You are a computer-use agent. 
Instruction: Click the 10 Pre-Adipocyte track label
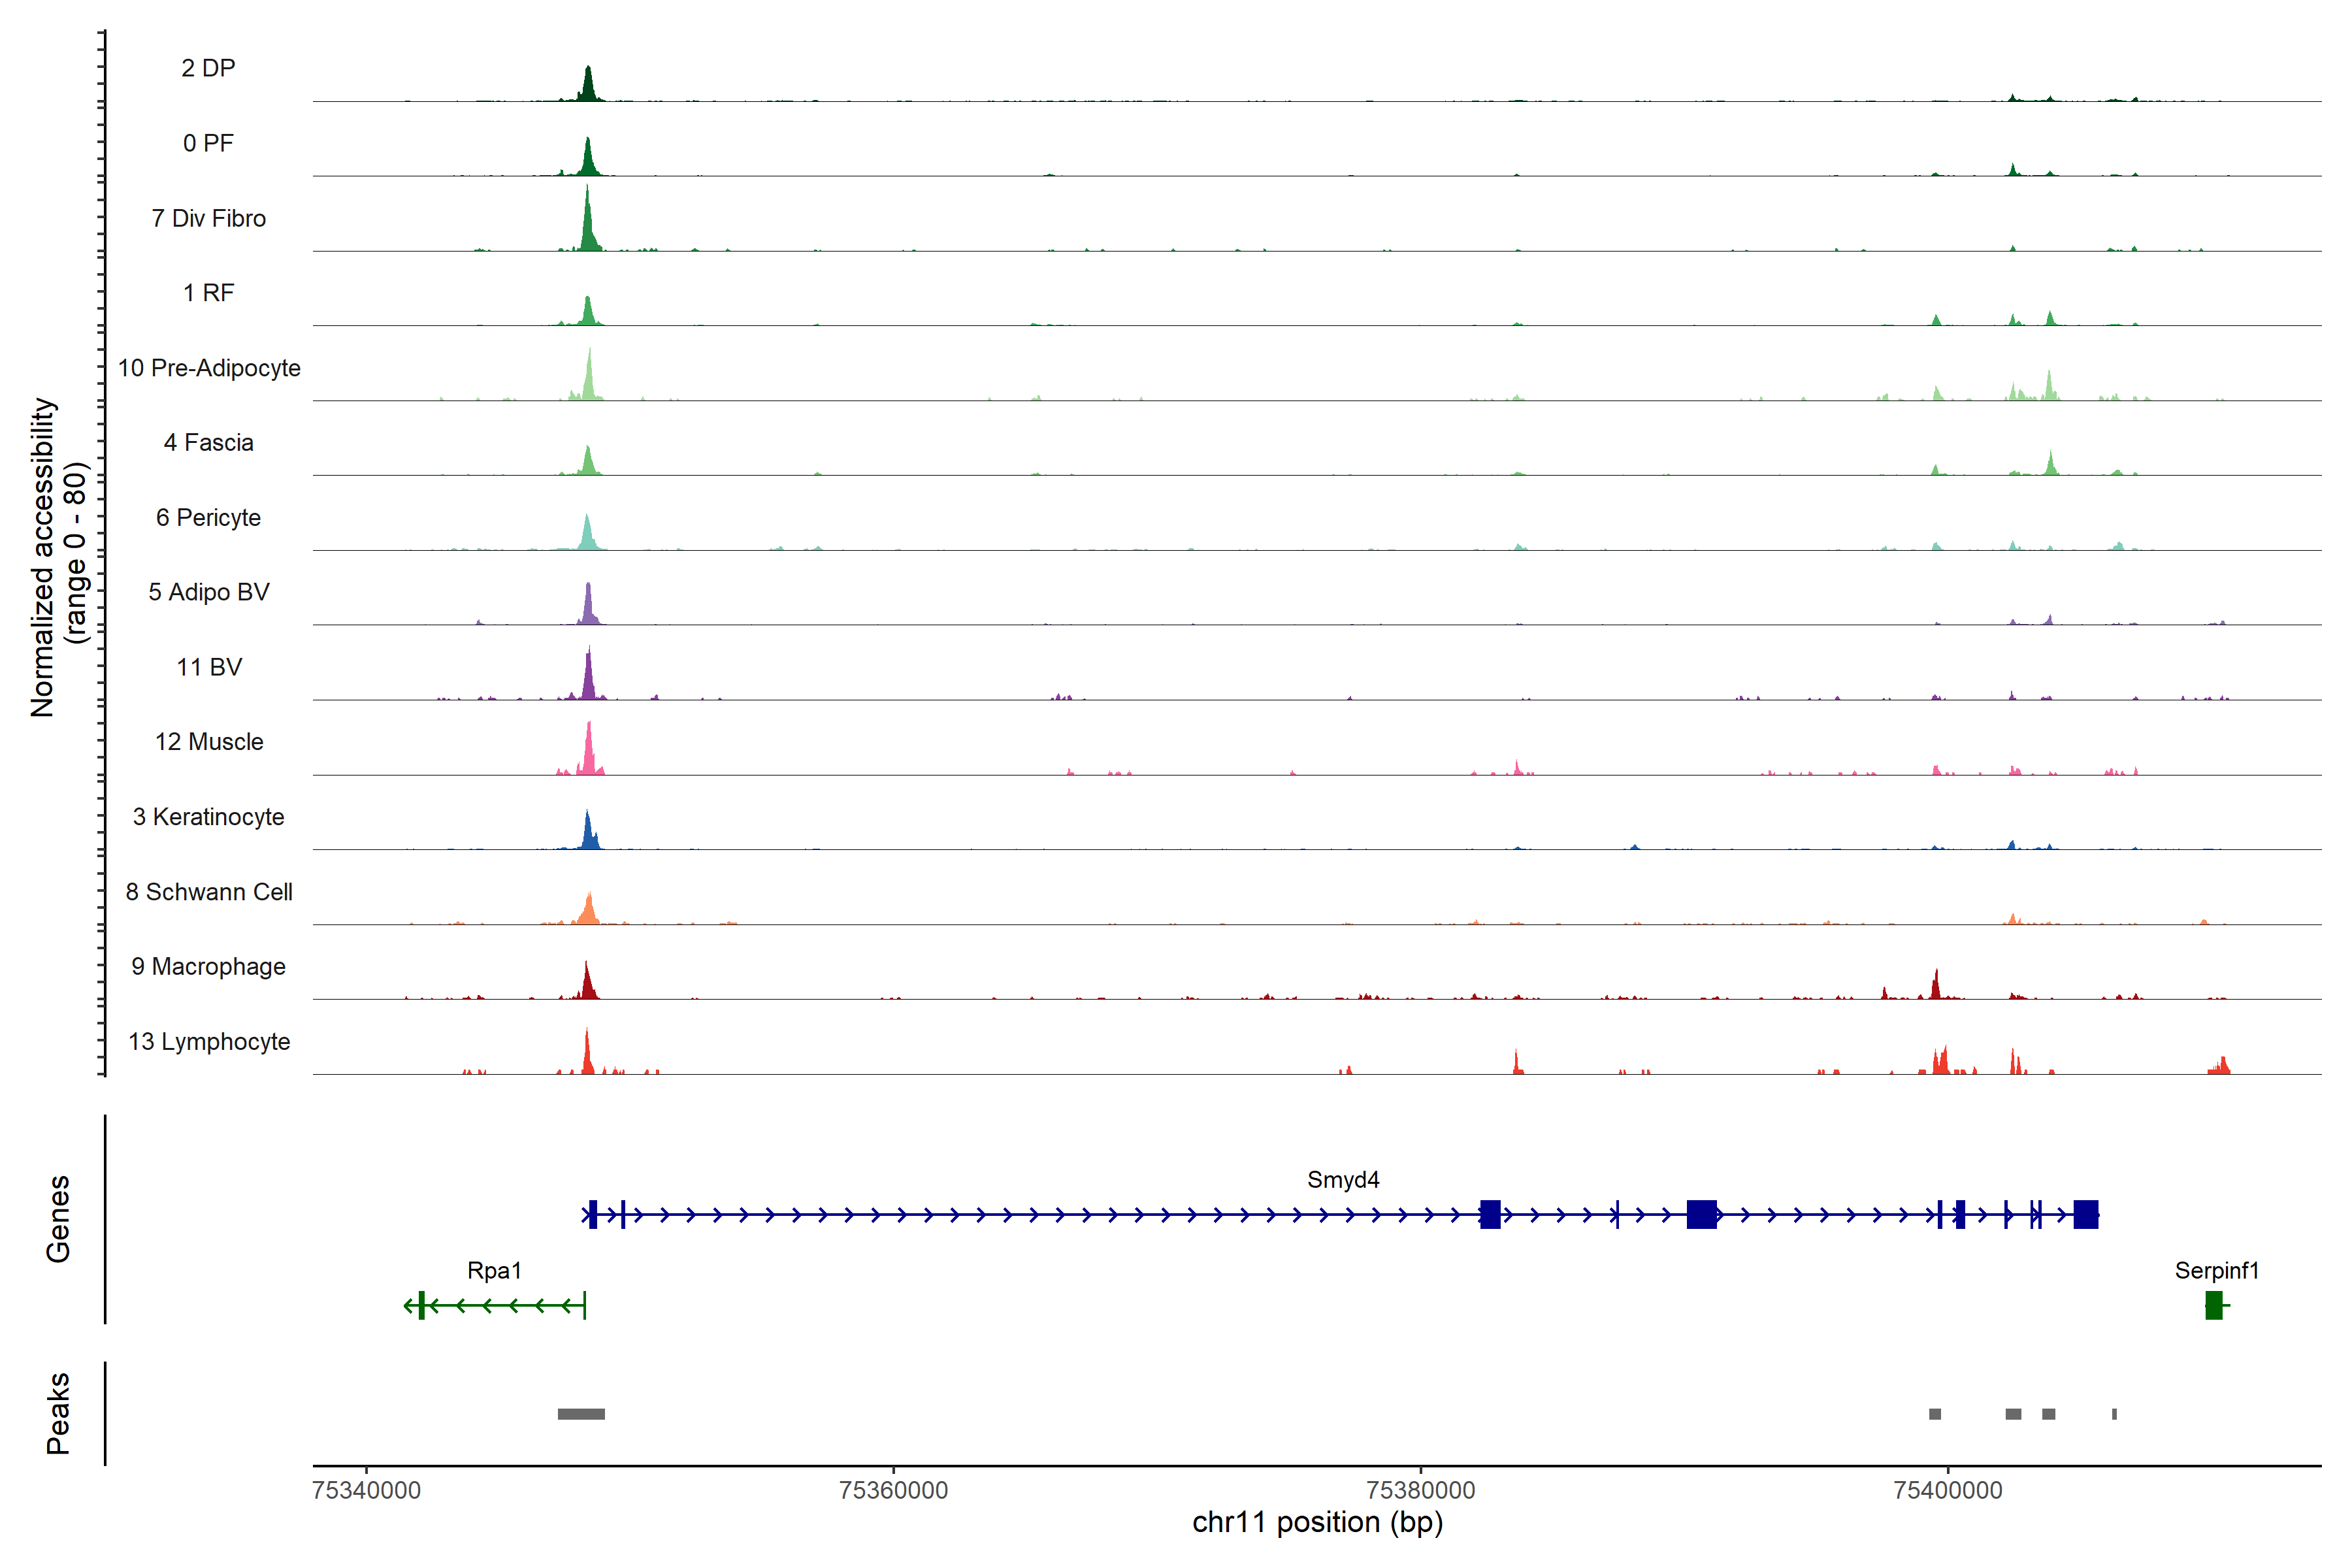point(209,368)
